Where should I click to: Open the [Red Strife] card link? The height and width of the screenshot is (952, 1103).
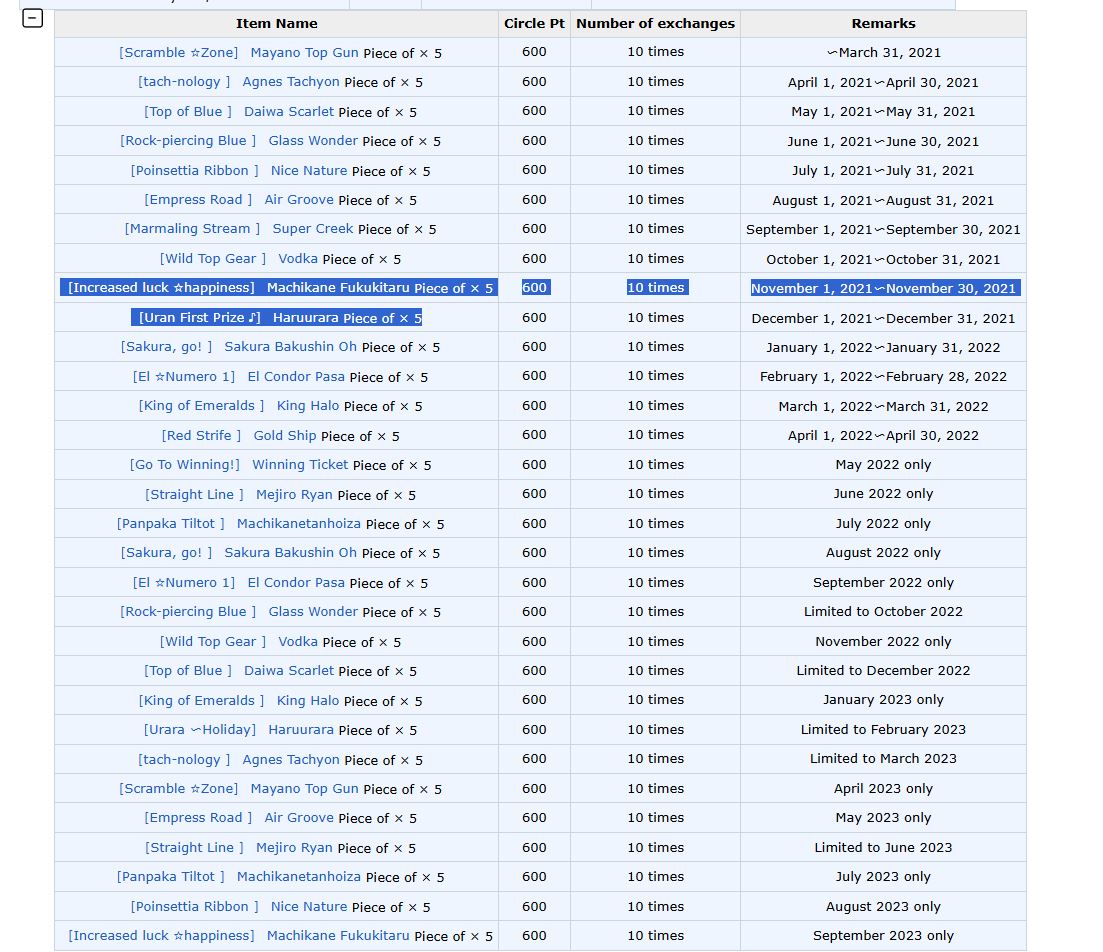pos(201,436)
